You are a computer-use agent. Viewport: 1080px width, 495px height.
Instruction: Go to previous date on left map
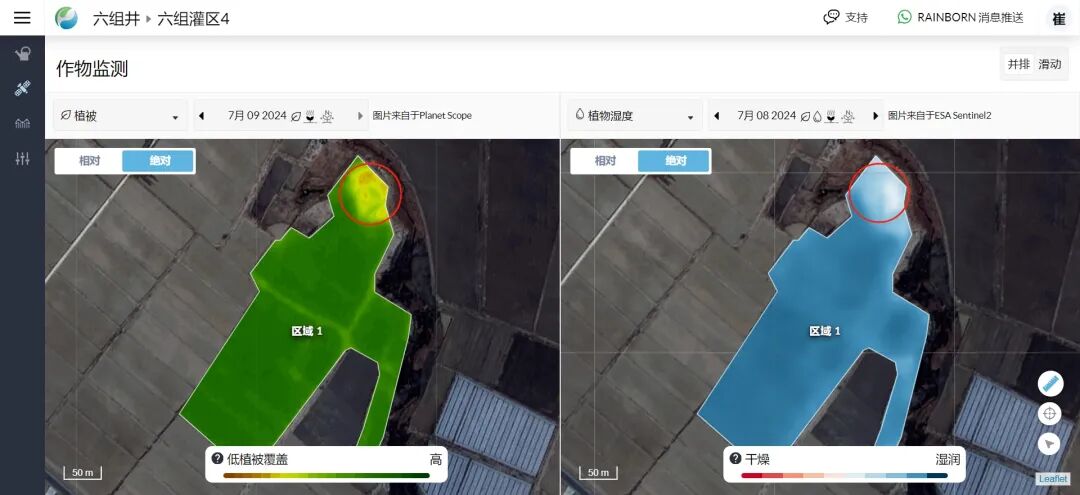click(x=202, y=116)
